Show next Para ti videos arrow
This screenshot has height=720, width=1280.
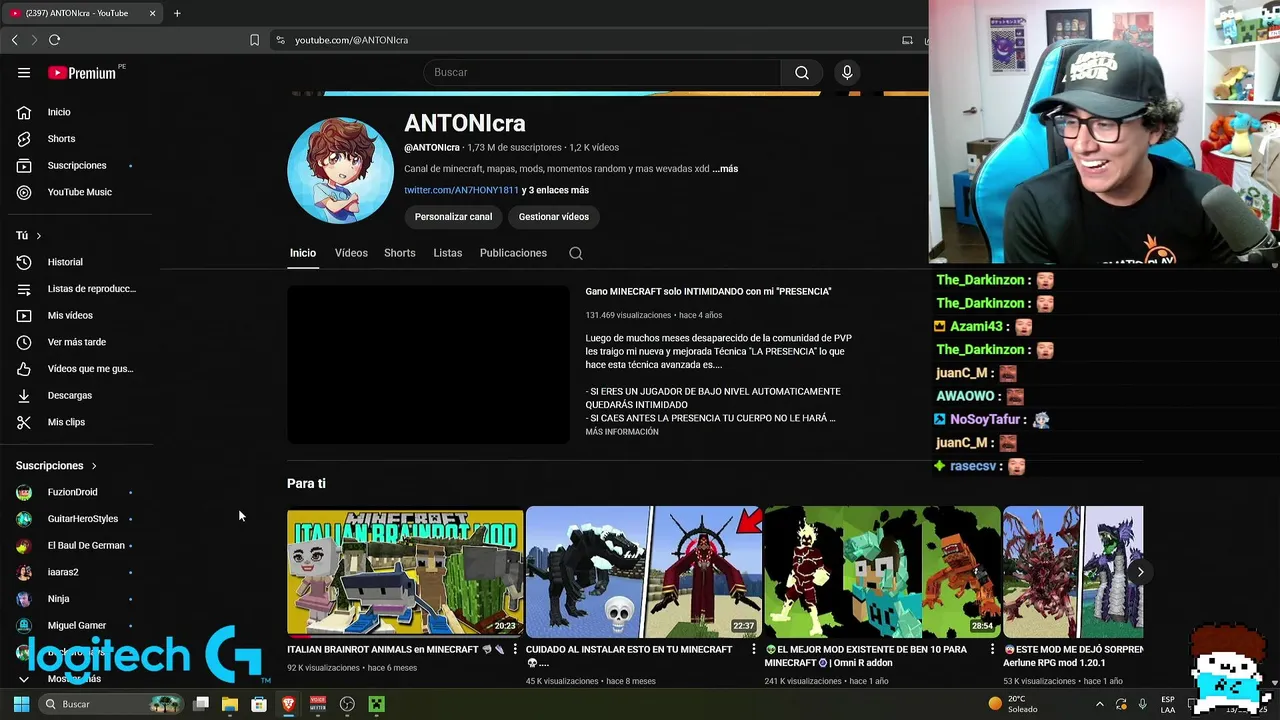pos(1140,572)
